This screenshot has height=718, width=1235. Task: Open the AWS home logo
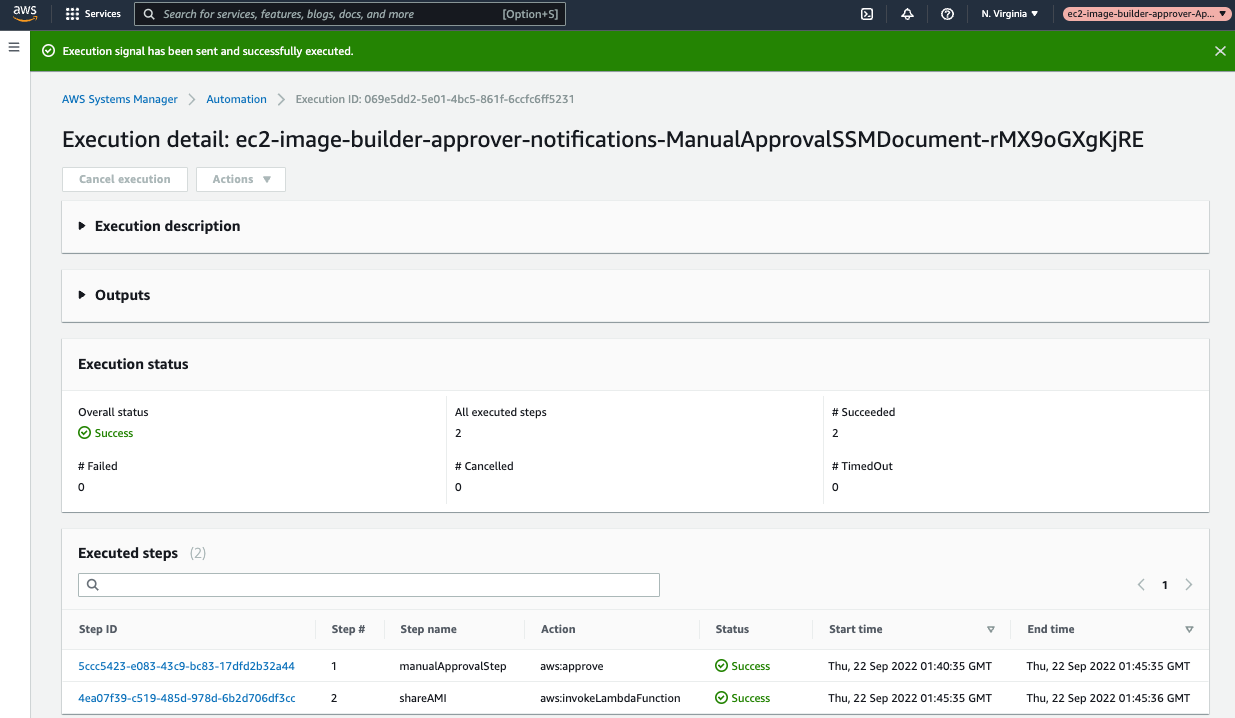(25, 14)
